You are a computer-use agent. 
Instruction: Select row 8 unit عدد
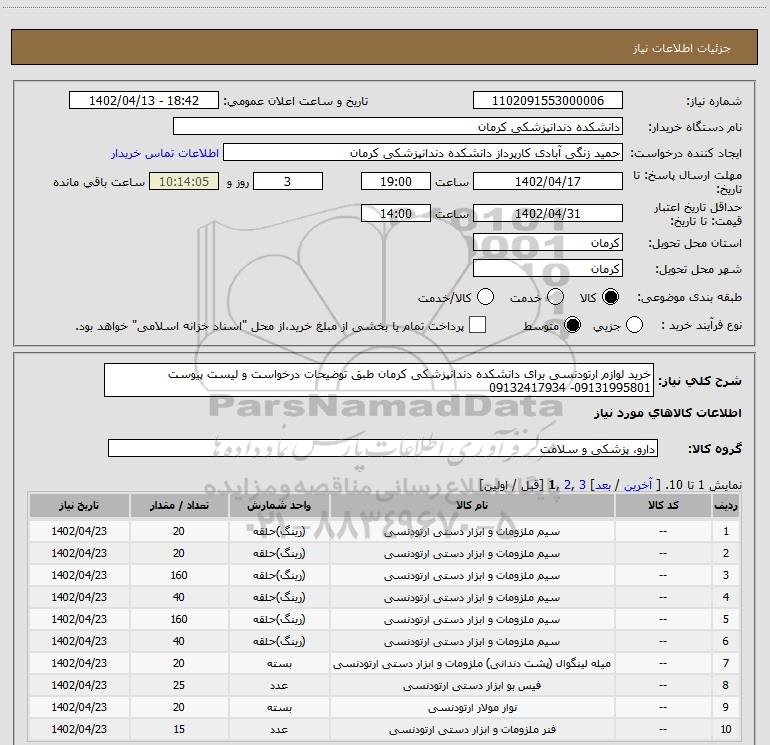pyautogui.click(x=279, y=686)
